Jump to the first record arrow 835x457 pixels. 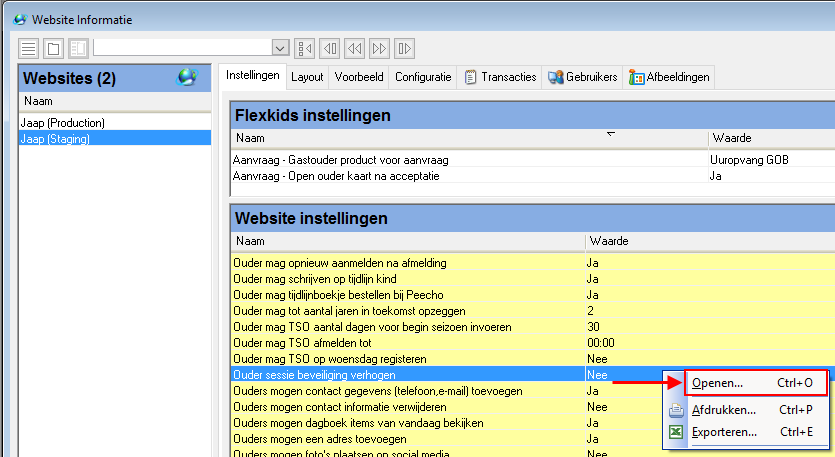pos(306,48)
